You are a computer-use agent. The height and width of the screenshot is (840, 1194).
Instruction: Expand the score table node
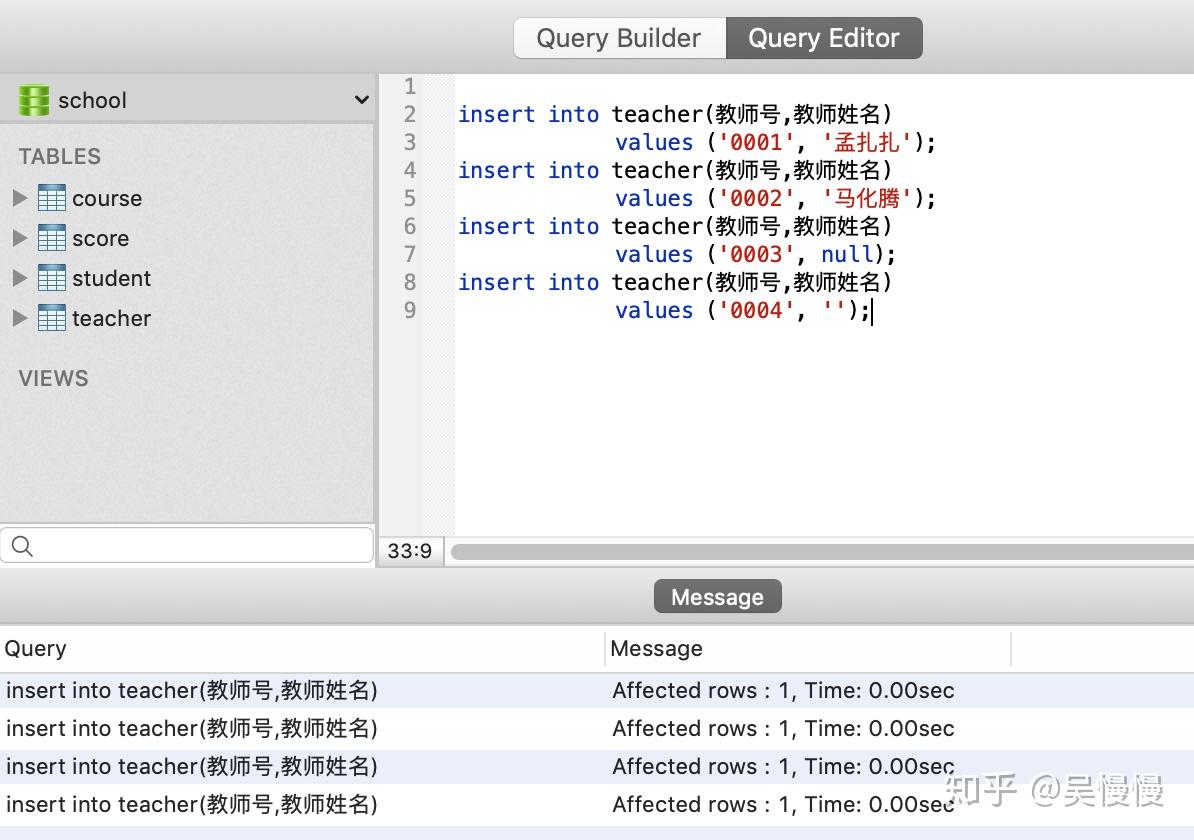point(20,238)
